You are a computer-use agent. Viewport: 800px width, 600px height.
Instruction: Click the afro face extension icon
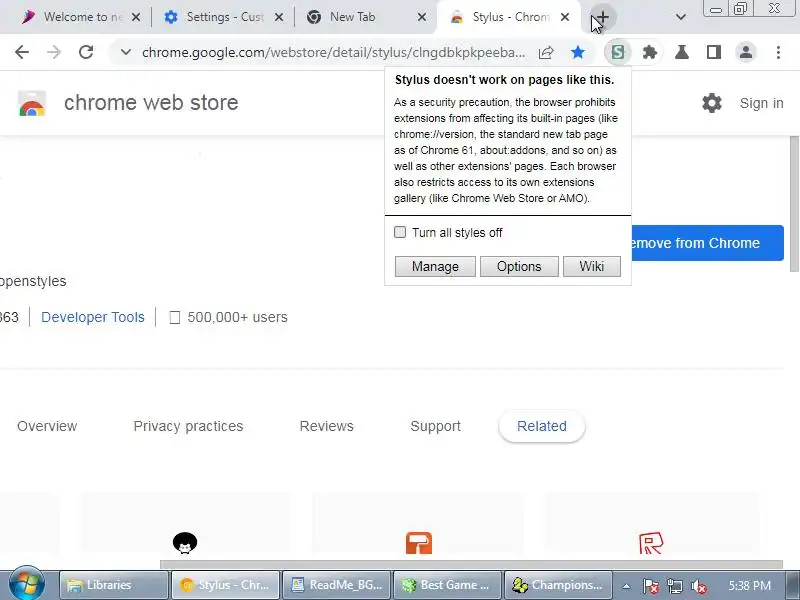[x=185, y=543]
